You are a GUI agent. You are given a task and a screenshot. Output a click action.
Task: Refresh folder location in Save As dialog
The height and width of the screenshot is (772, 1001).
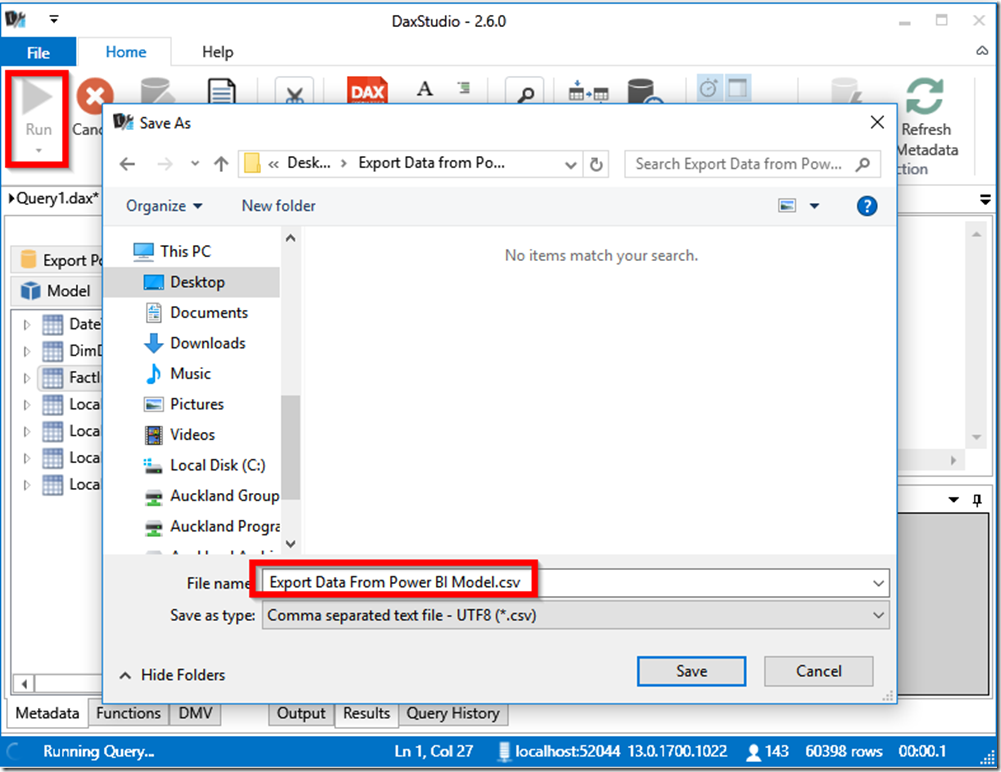[x=596, y=164]
